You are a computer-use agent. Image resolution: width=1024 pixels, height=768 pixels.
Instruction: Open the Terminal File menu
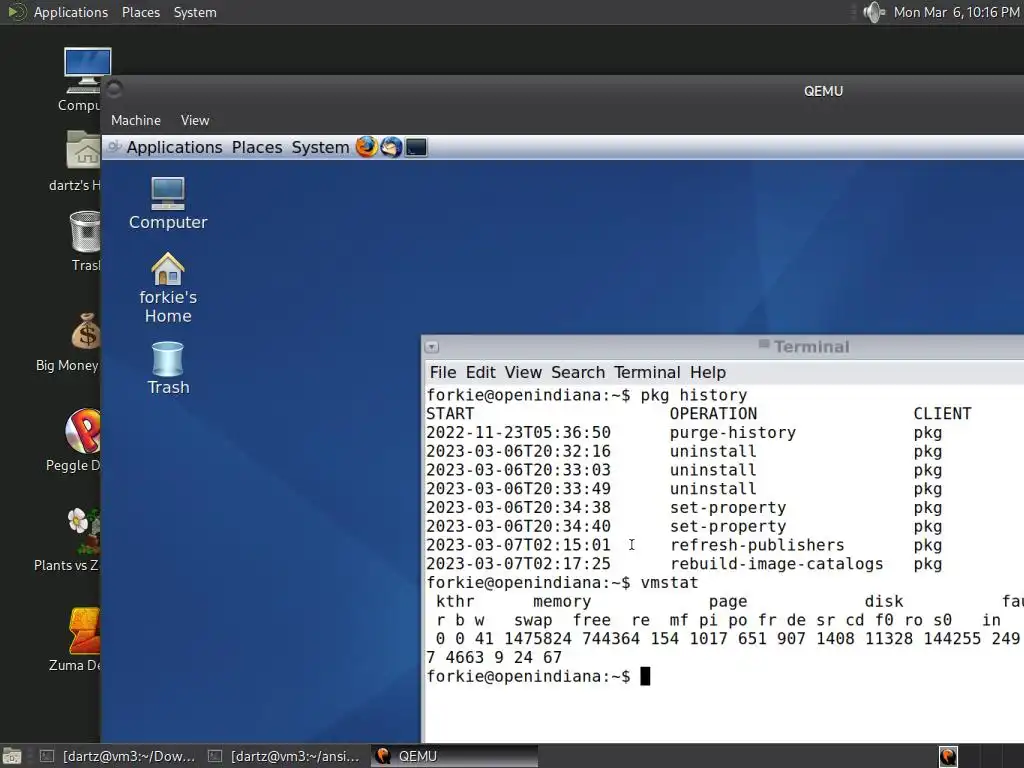click(x=443, y=372)
